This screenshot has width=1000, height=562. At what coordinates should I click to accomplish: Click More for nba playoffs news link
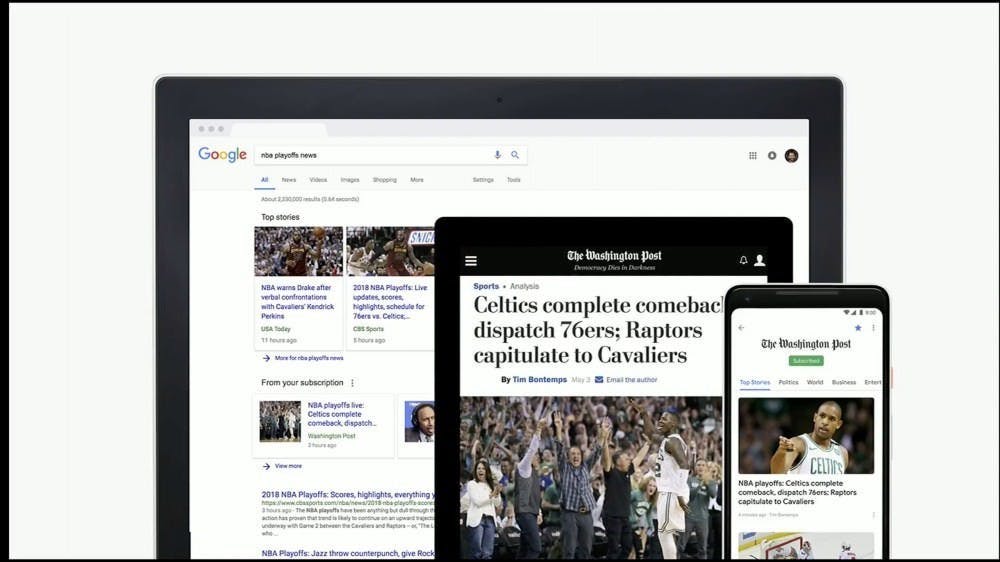(x=309, y=359)
